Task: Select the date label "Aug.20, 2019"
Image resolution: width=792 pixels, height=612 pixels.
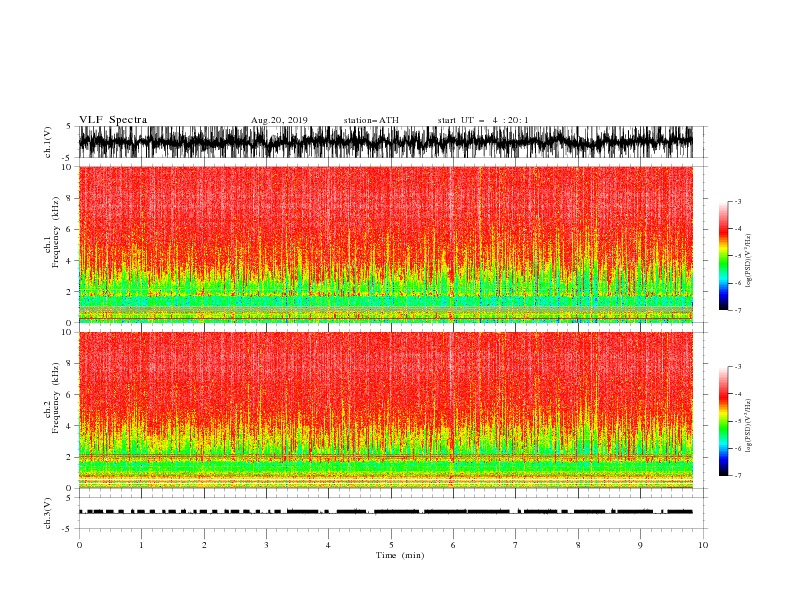Action: click(x=279, y=120)
